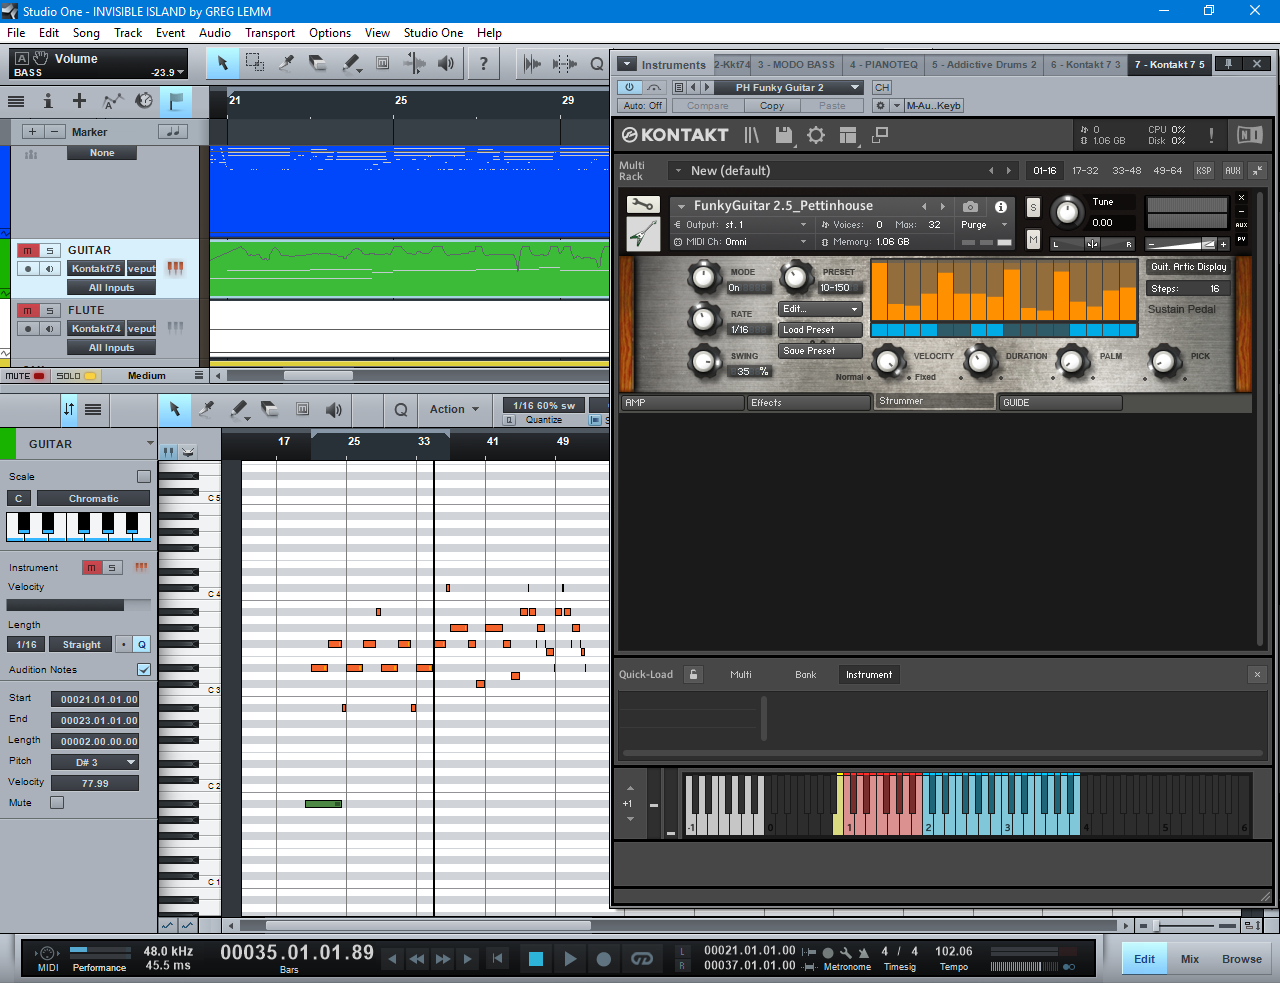The image size is (1280, 983).
Task: Click the editor magnifier Q icon
Action: pos(400,409)
